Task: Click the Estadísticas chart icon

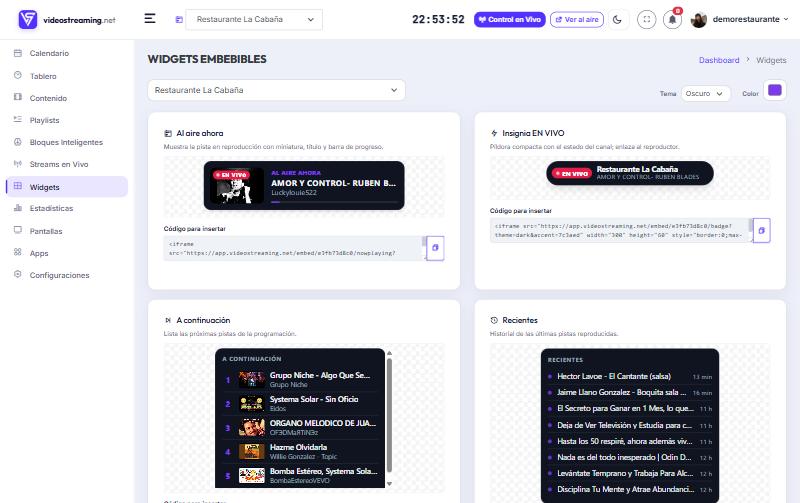Action: click(x=18, y=208)
